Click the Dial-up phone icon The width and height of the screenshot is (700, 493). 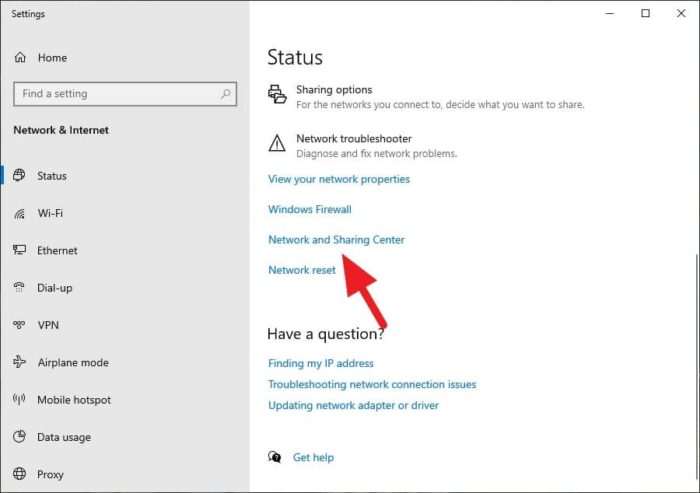coord(19,287)
